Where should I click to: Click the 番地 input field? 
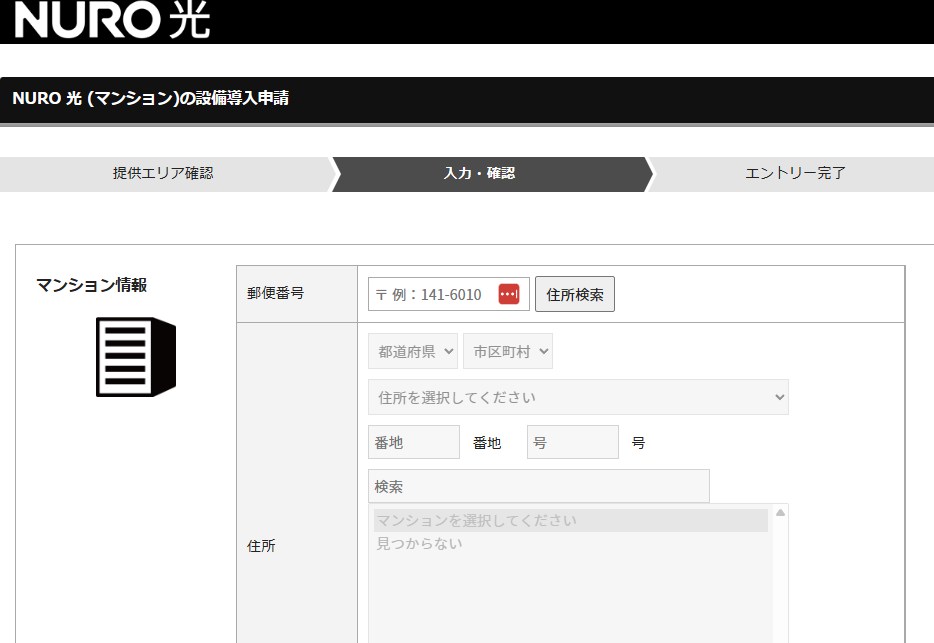pyautogui.click(x=413, y=442)
